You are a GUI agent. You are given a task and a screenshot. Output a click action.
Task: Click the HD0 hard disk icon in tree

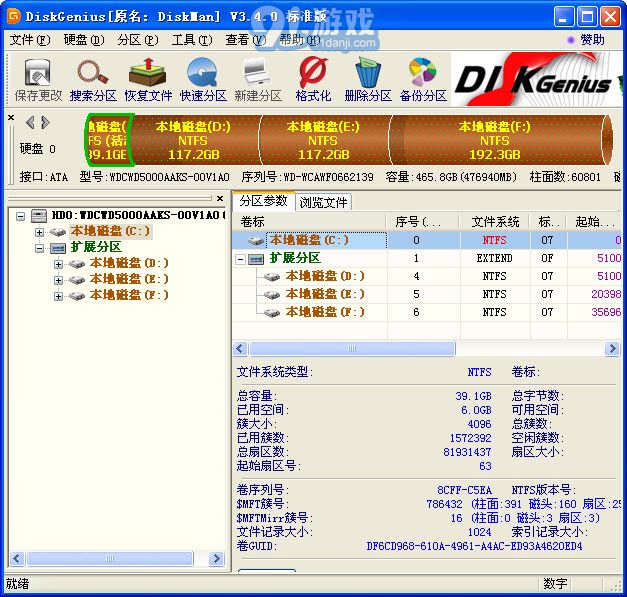click(39, 216)
